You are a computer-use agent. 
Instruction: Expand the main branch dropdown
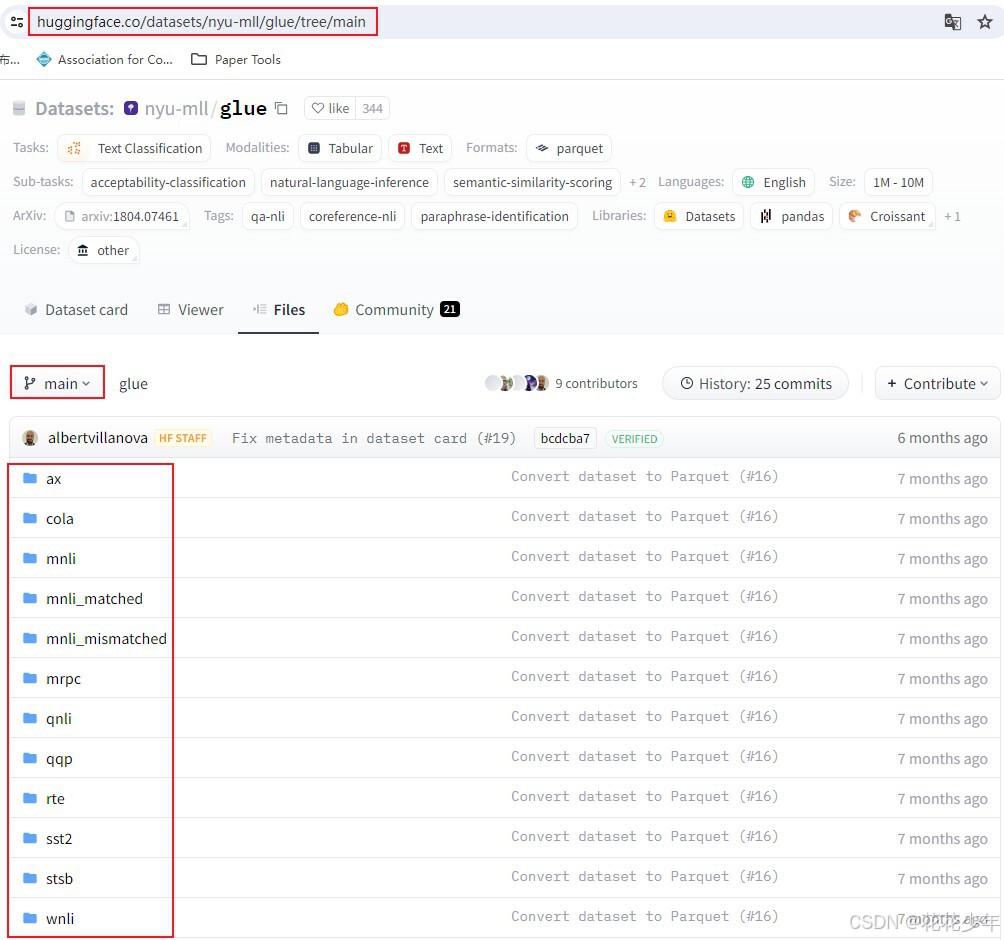coord(58,383)
